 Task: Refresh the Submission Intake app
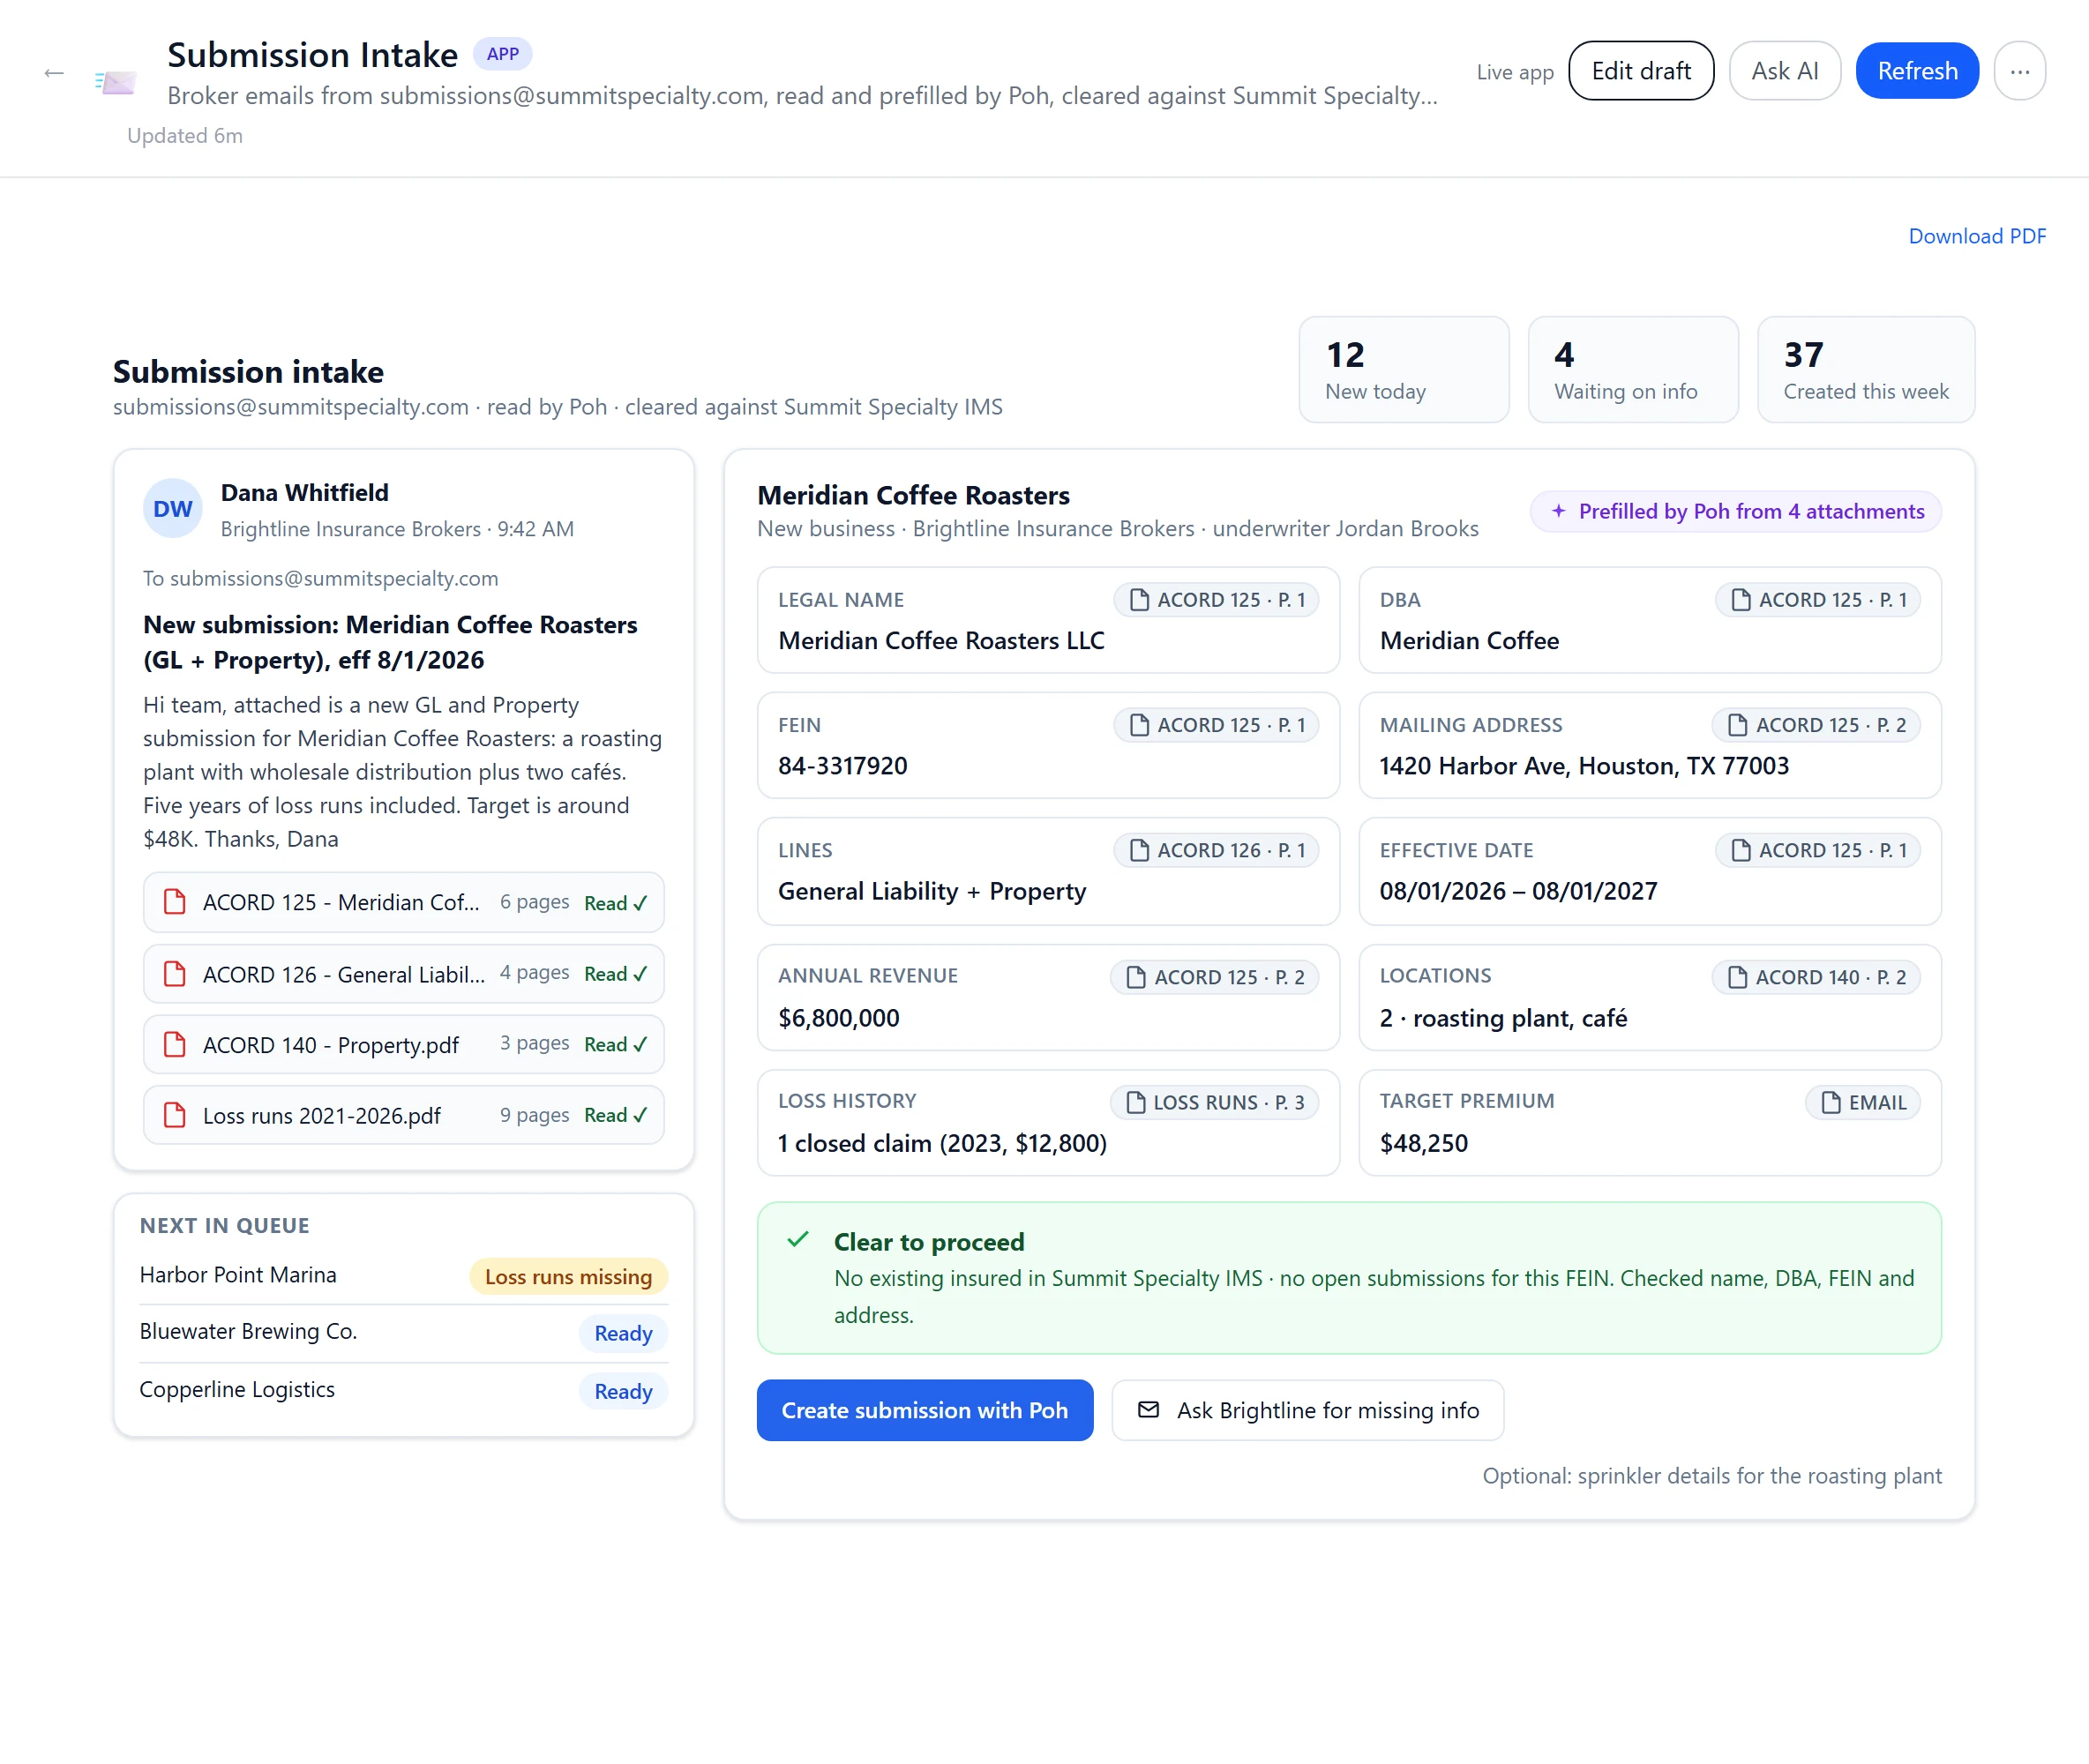(1917, 71)
